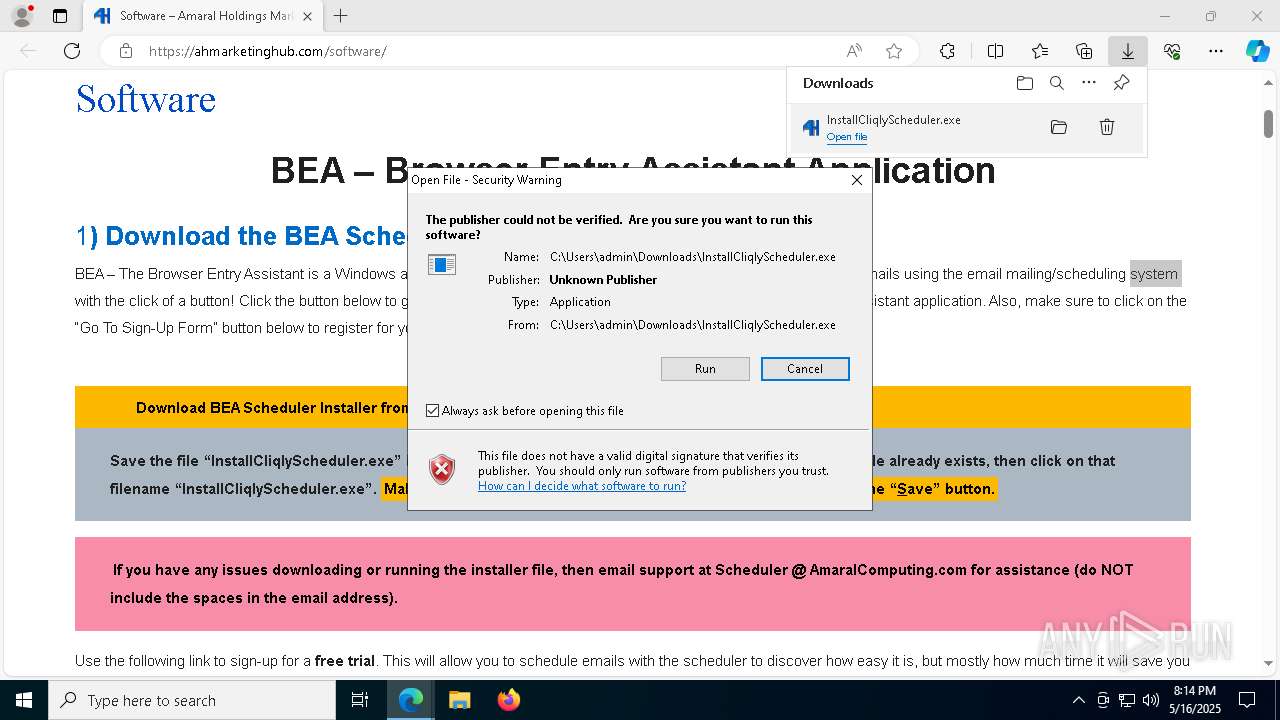Screen dimensions: 1280x720
Task: Activate Read aloud icon
Action: click(x=854, y=51)
